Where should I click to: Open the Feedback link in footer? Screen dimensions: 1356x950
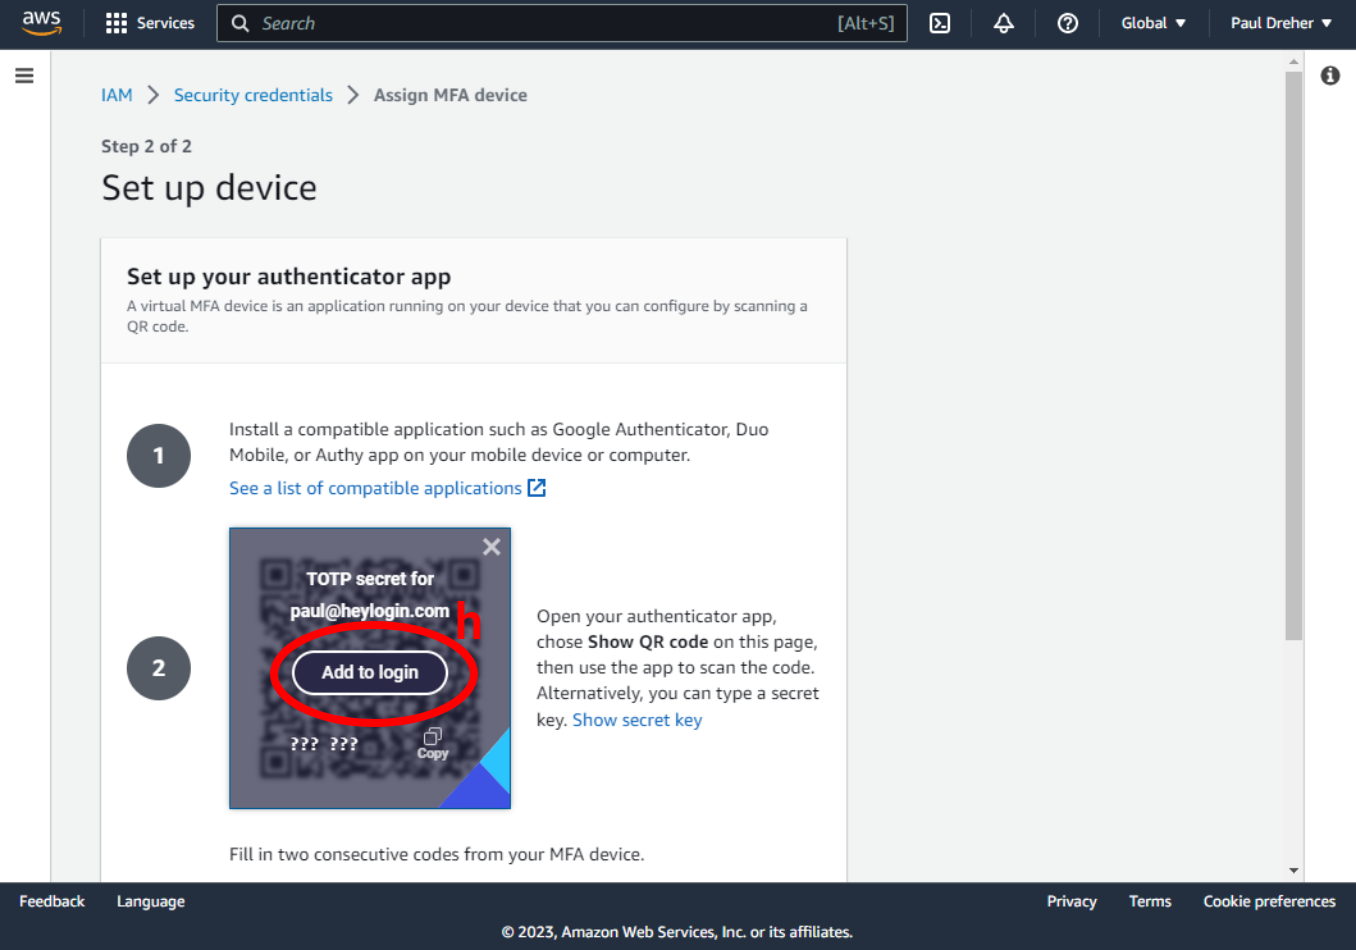tap(52, 901)
